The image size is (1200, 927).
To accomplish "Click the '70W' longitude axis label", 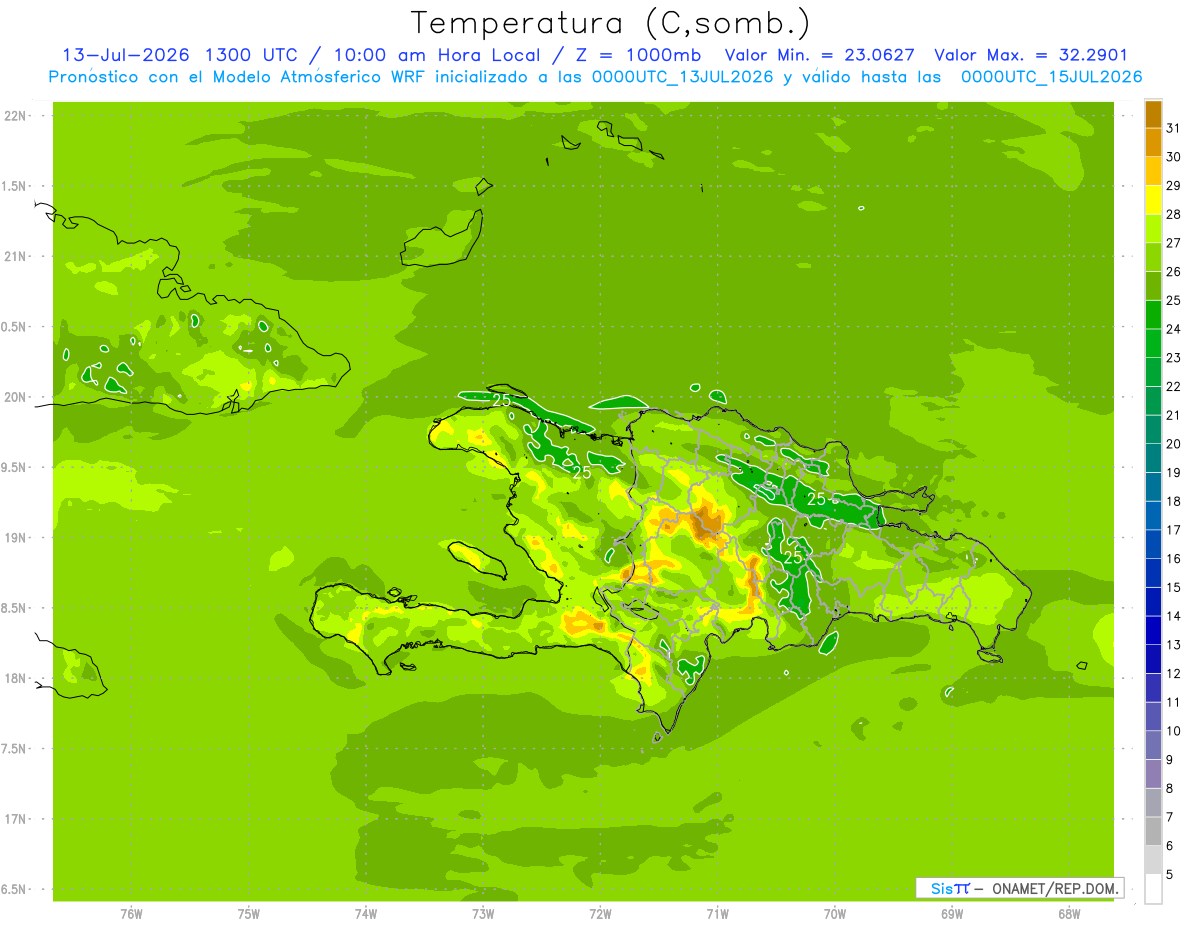I will pos(835,914).
